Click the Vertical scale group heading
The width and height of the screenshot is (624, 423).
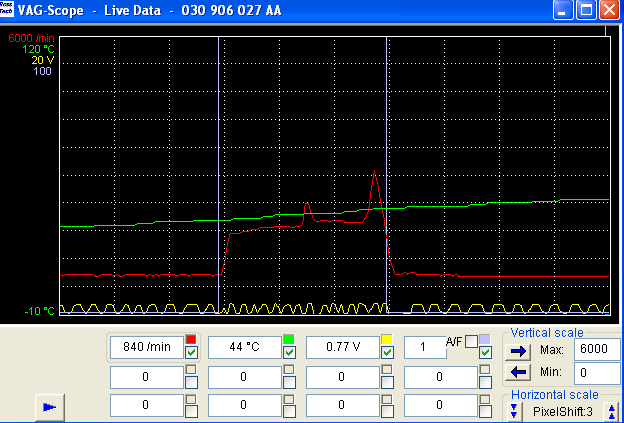point(547,333)
